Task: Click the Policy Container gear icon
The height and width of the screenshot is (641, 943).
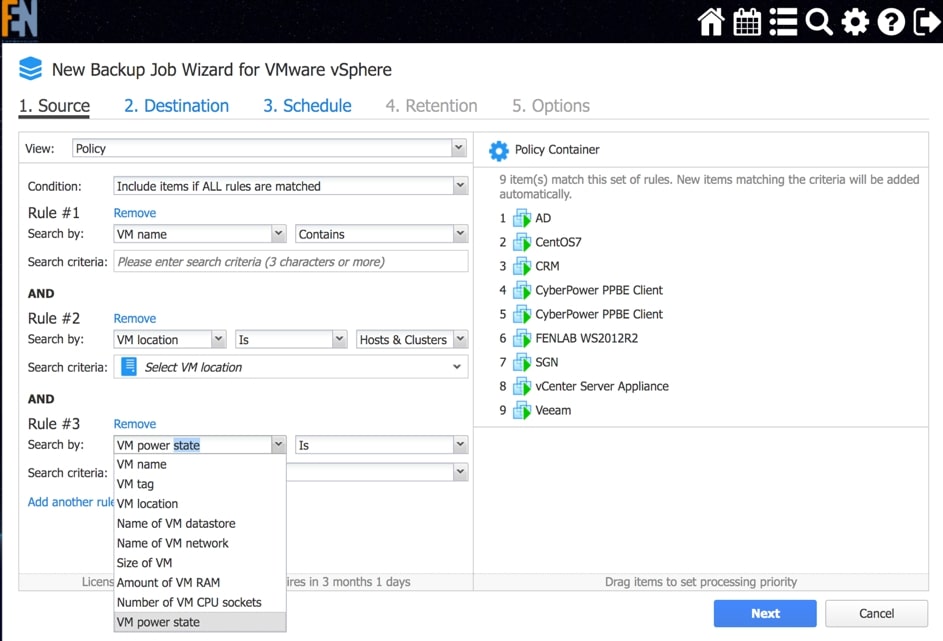Action: point(498,150)
